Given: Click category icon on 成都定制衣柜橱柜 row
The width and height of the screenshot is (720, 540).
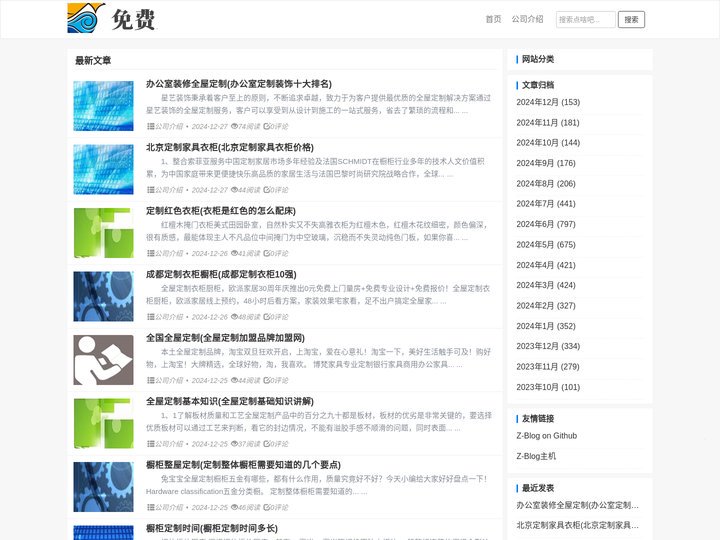Looking at the screenshot, I should (150, 317).
